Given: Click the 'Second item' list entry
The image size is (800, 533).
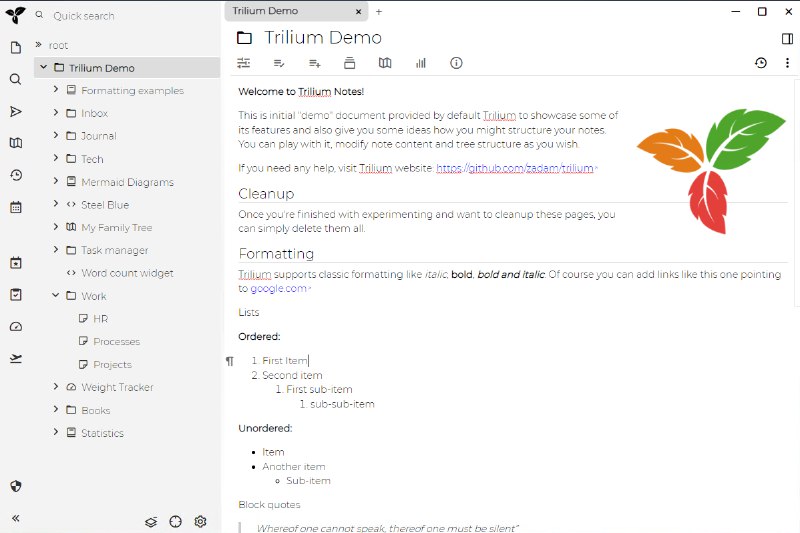Looking at the screenshot, I should (x=292, y=375).
